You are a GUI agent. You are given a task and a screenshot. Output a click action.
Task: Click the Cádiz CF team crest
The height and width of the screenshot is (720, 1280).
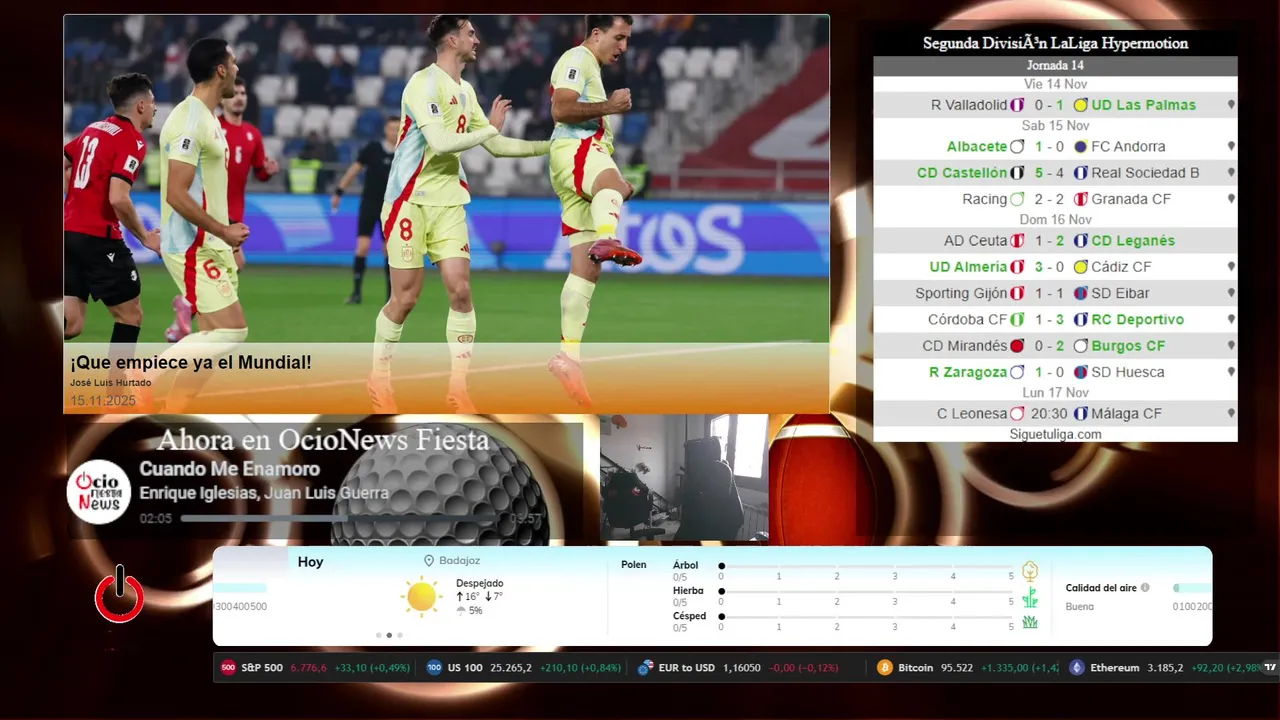click(x=1080, y=267)
